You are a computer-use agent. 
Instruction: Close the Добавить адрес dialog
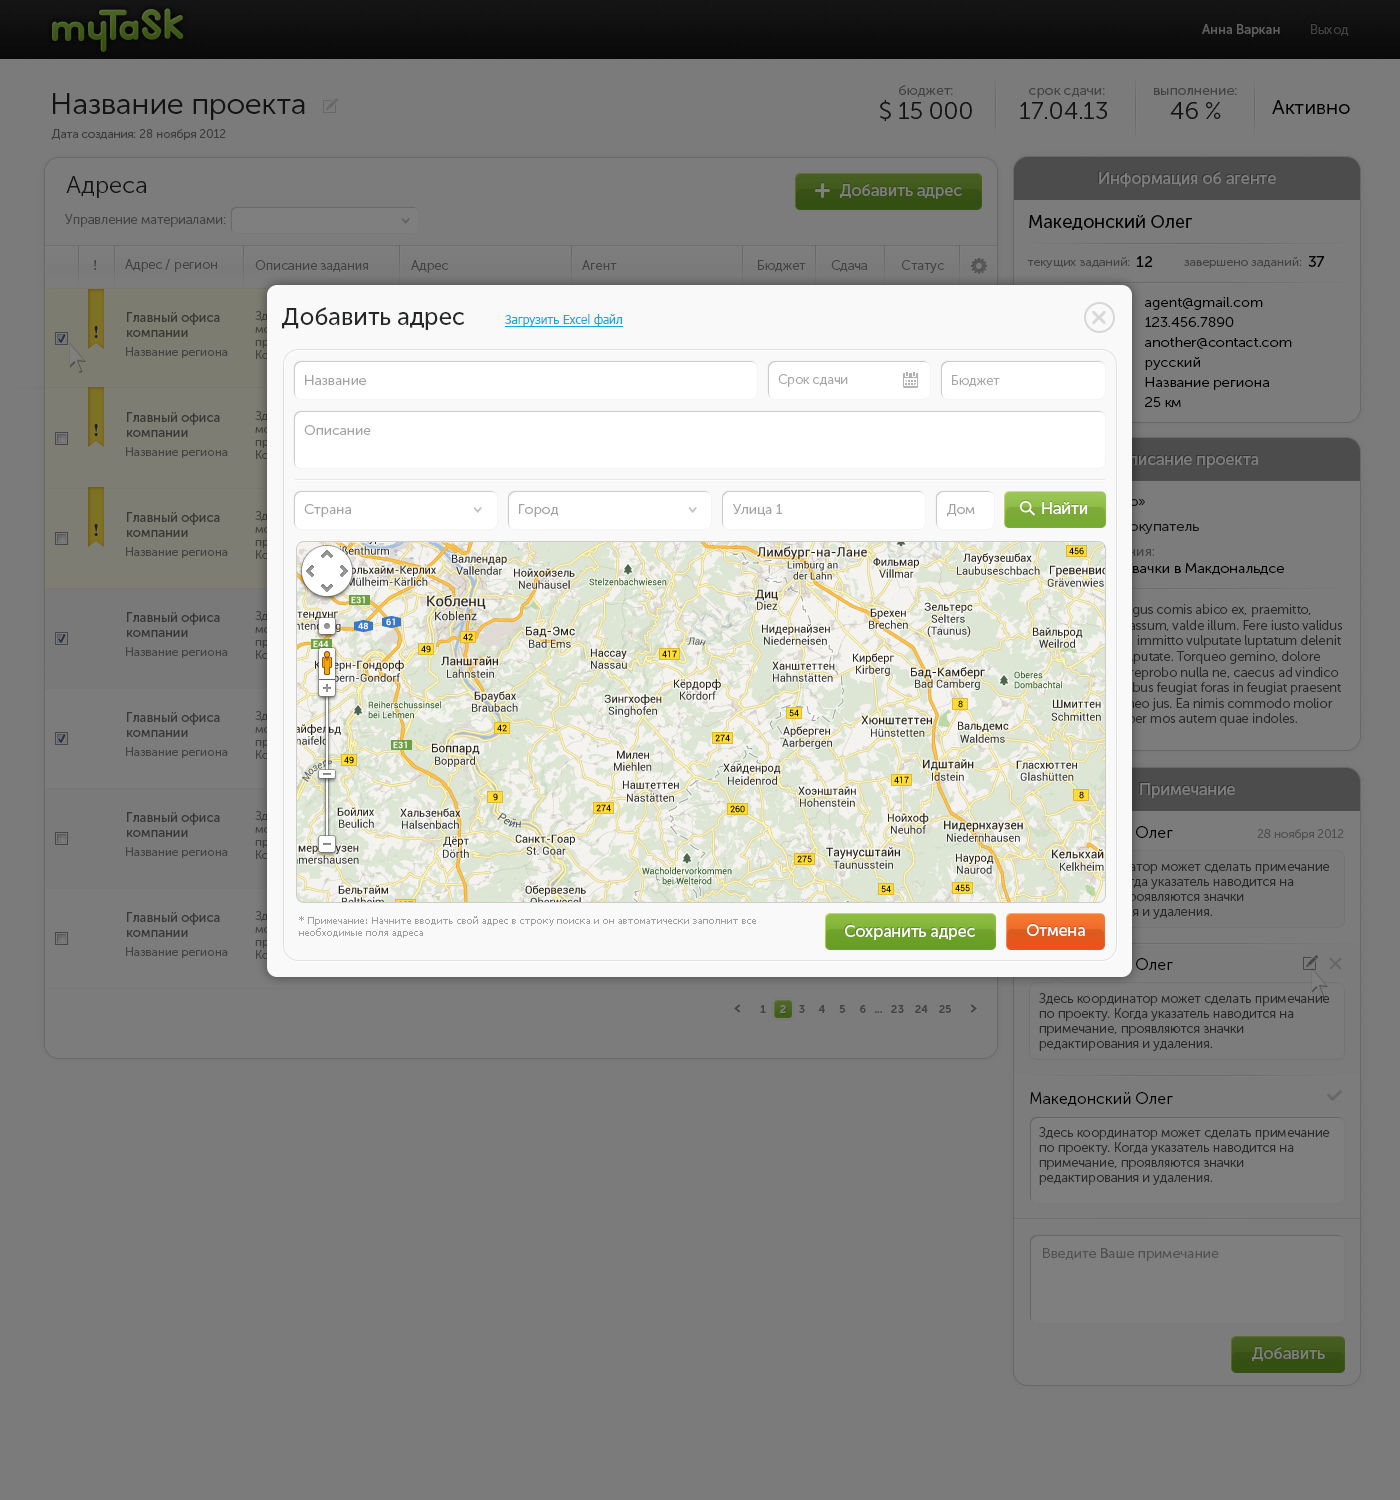(1099, 318)
